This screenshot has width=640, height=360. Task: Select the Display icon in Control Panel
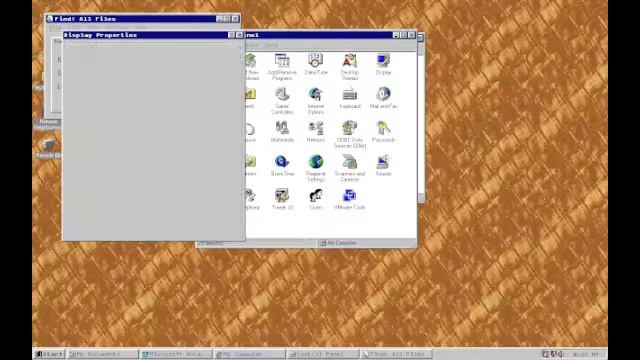click(x=383, y=64)
